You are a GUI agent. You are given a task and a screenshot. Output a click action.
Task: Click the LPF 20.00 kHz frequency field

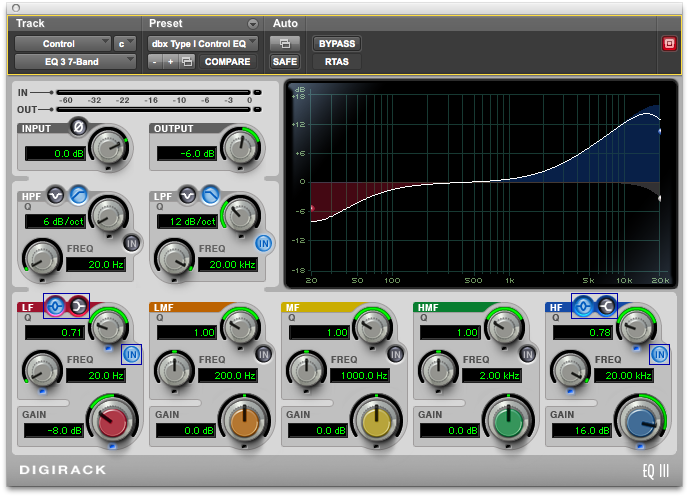pos(228,265)
